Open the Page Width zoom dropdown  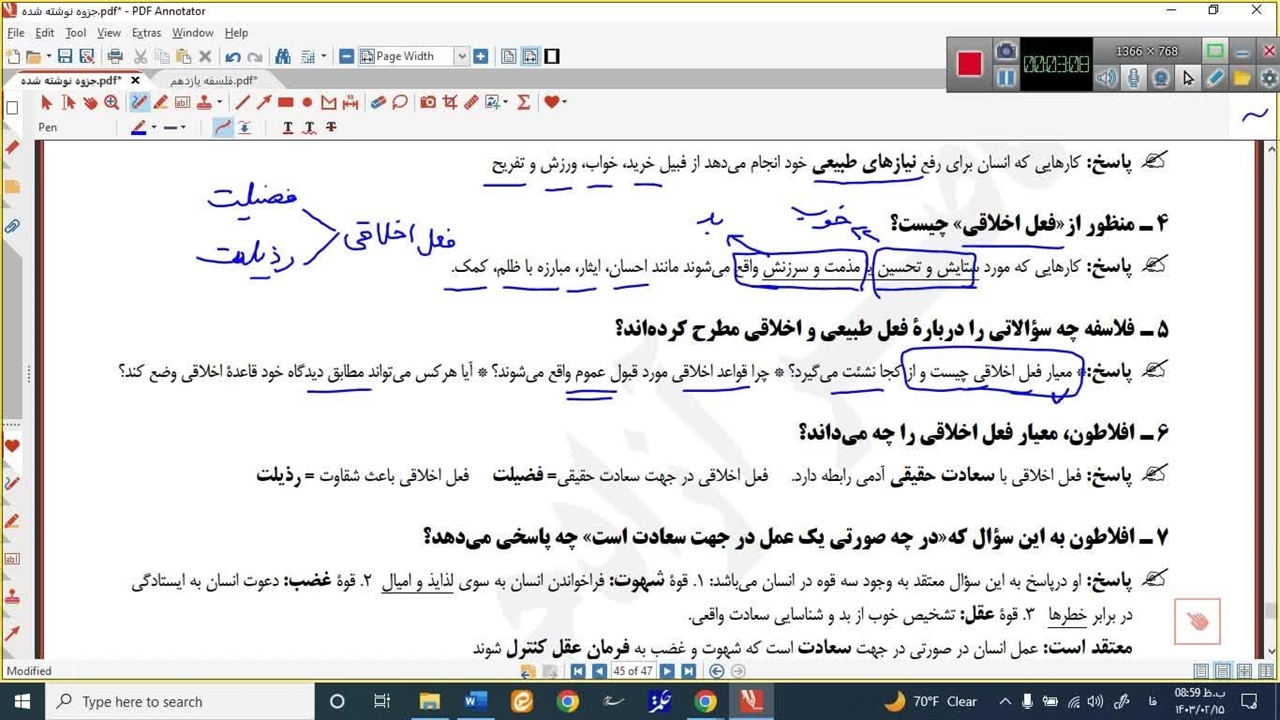click(x=461, y=57)
